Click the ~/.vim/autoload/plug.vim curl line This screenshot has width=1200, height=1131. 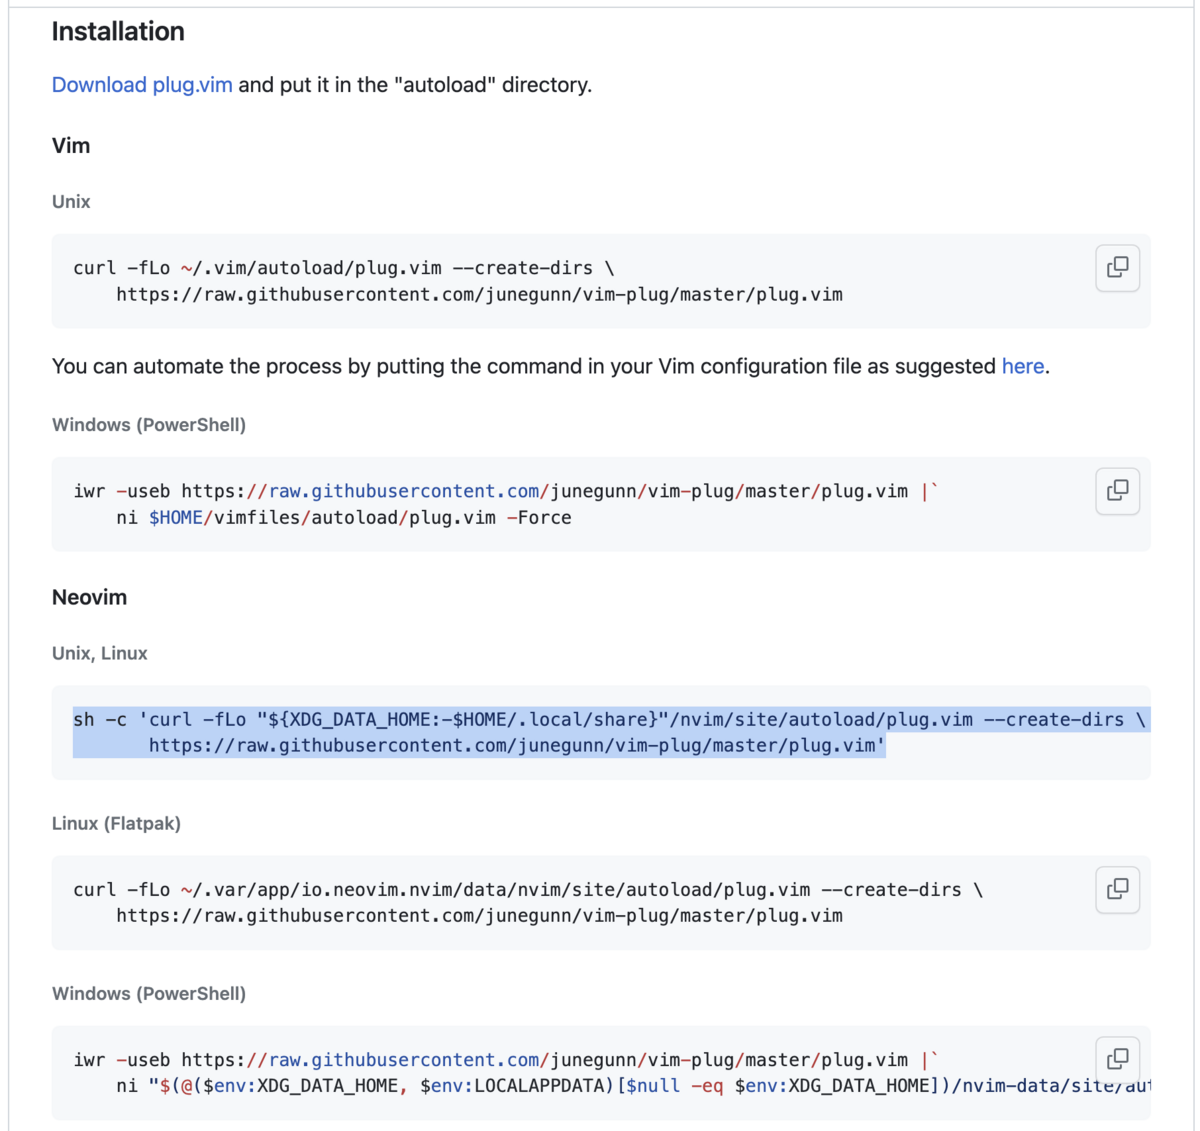[x=344, y=268]
